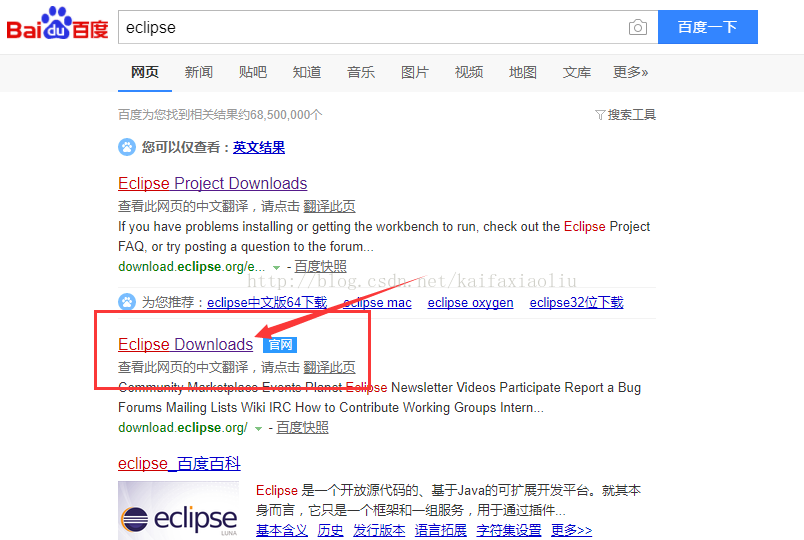The height and width of the screenshot is (540, 804).
Task: Open 百度快照 for Eclipse Project Downloads
Action: 320,267
